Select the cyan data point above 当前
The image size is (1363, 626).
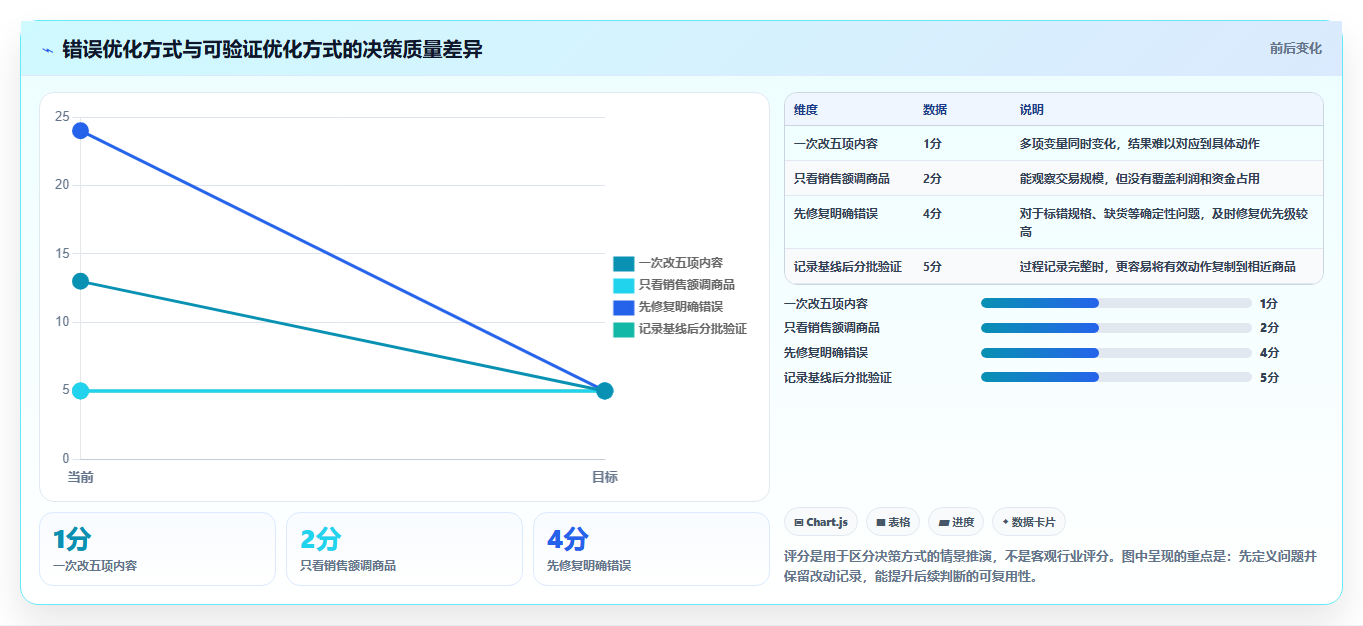click(x=81, y=391)
